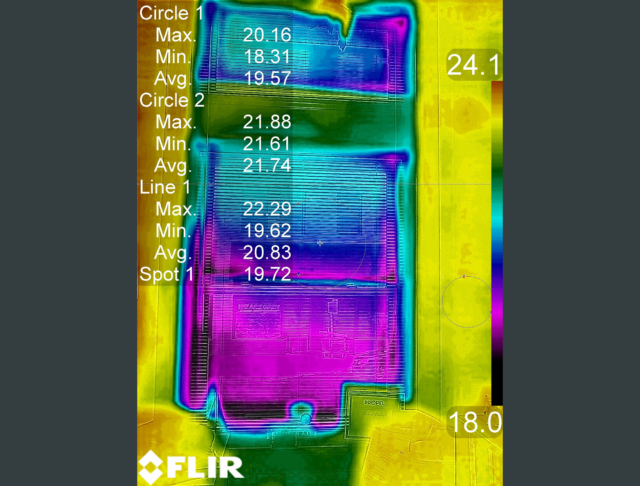
Task: Click Line 1 maximum value 22.29
Action: pyautogui.click(x=267, y=209)
